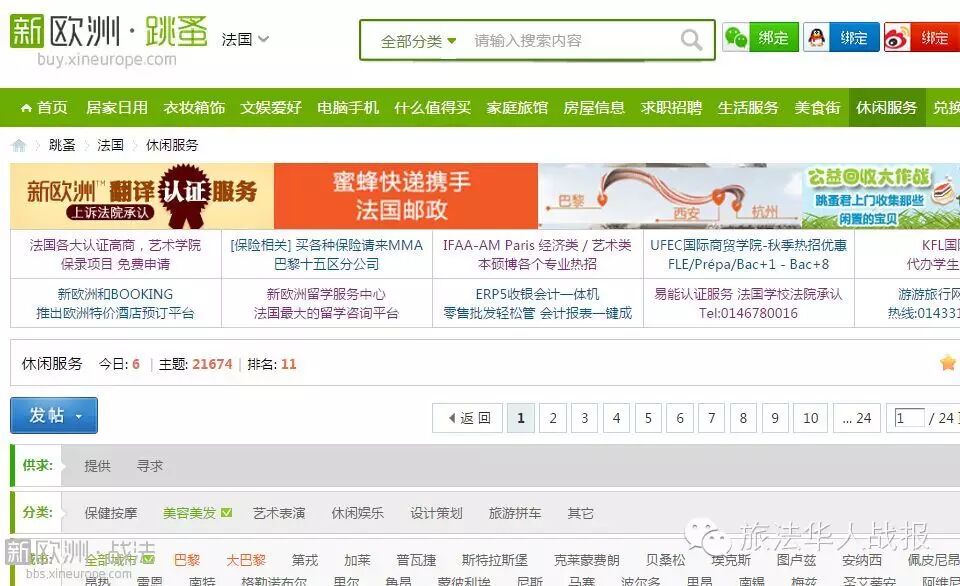Open the 衣妆箱饰 navigation tab
The image size is (960, 586).
tap(194, 108)
